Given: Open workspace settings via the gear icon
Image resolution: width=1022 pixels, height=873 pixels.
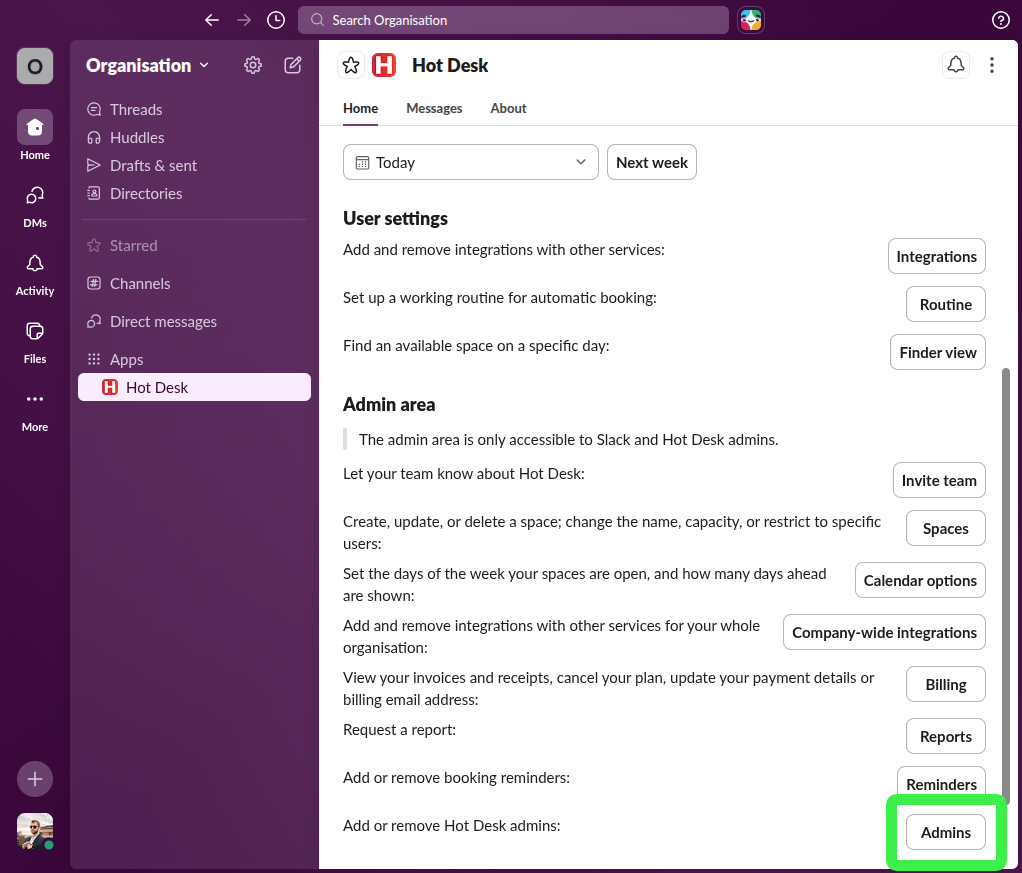Looking at the screenshot, I should (252, 64).
